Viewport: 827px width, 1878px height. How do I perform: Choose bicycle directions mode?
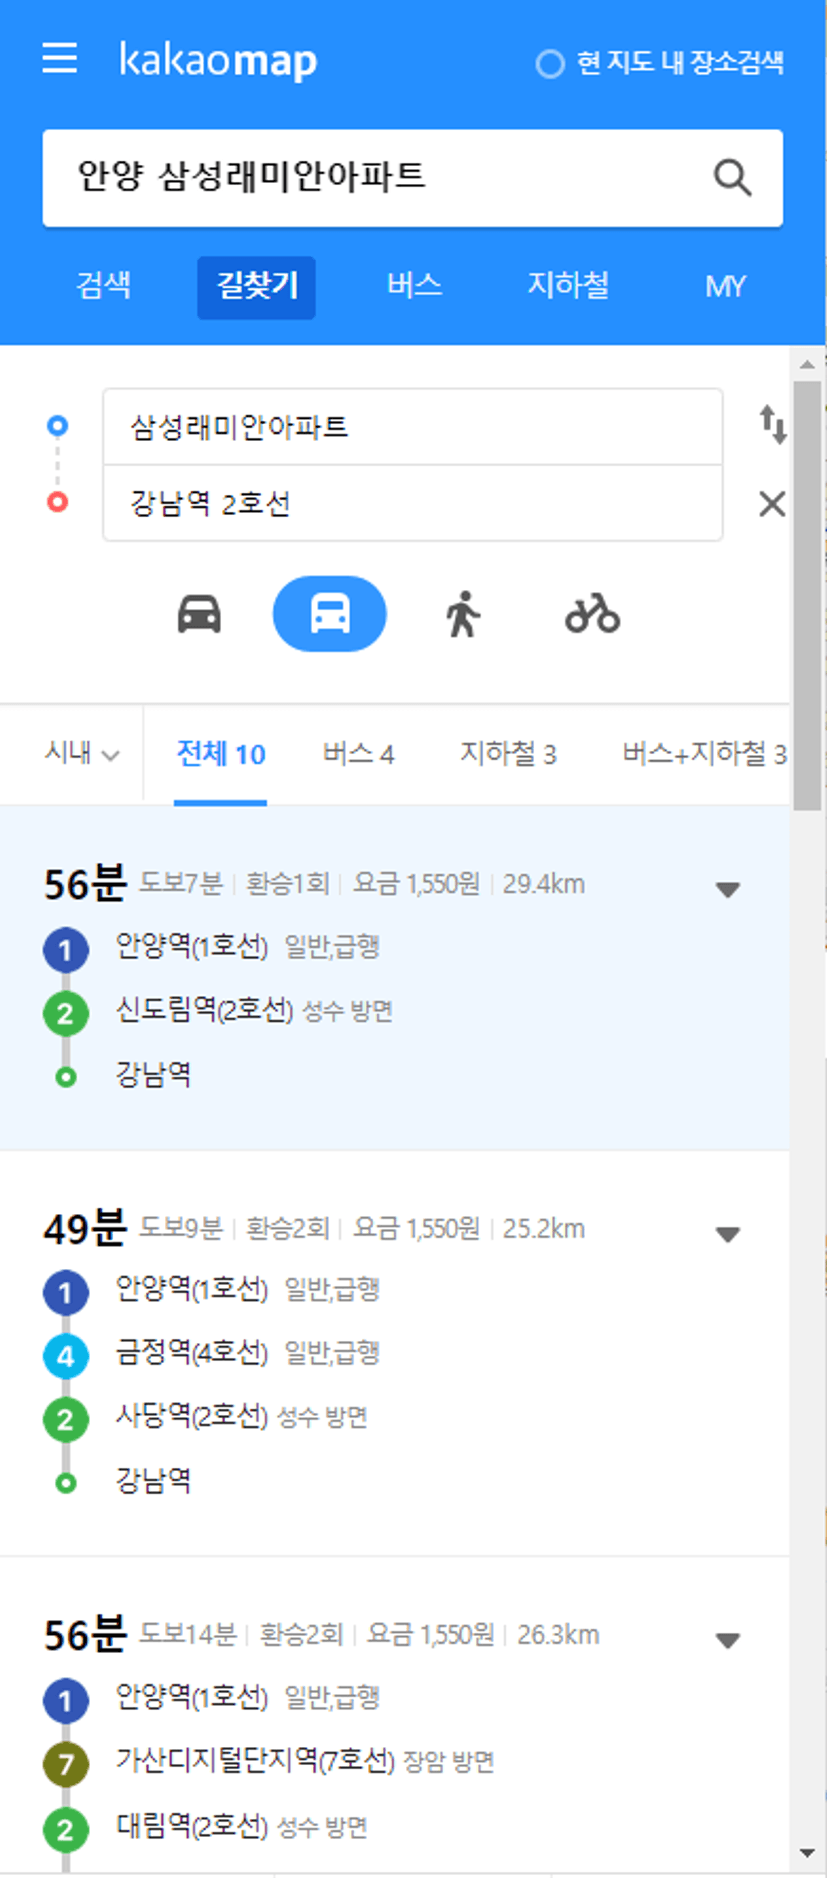[x=593, y=614]
